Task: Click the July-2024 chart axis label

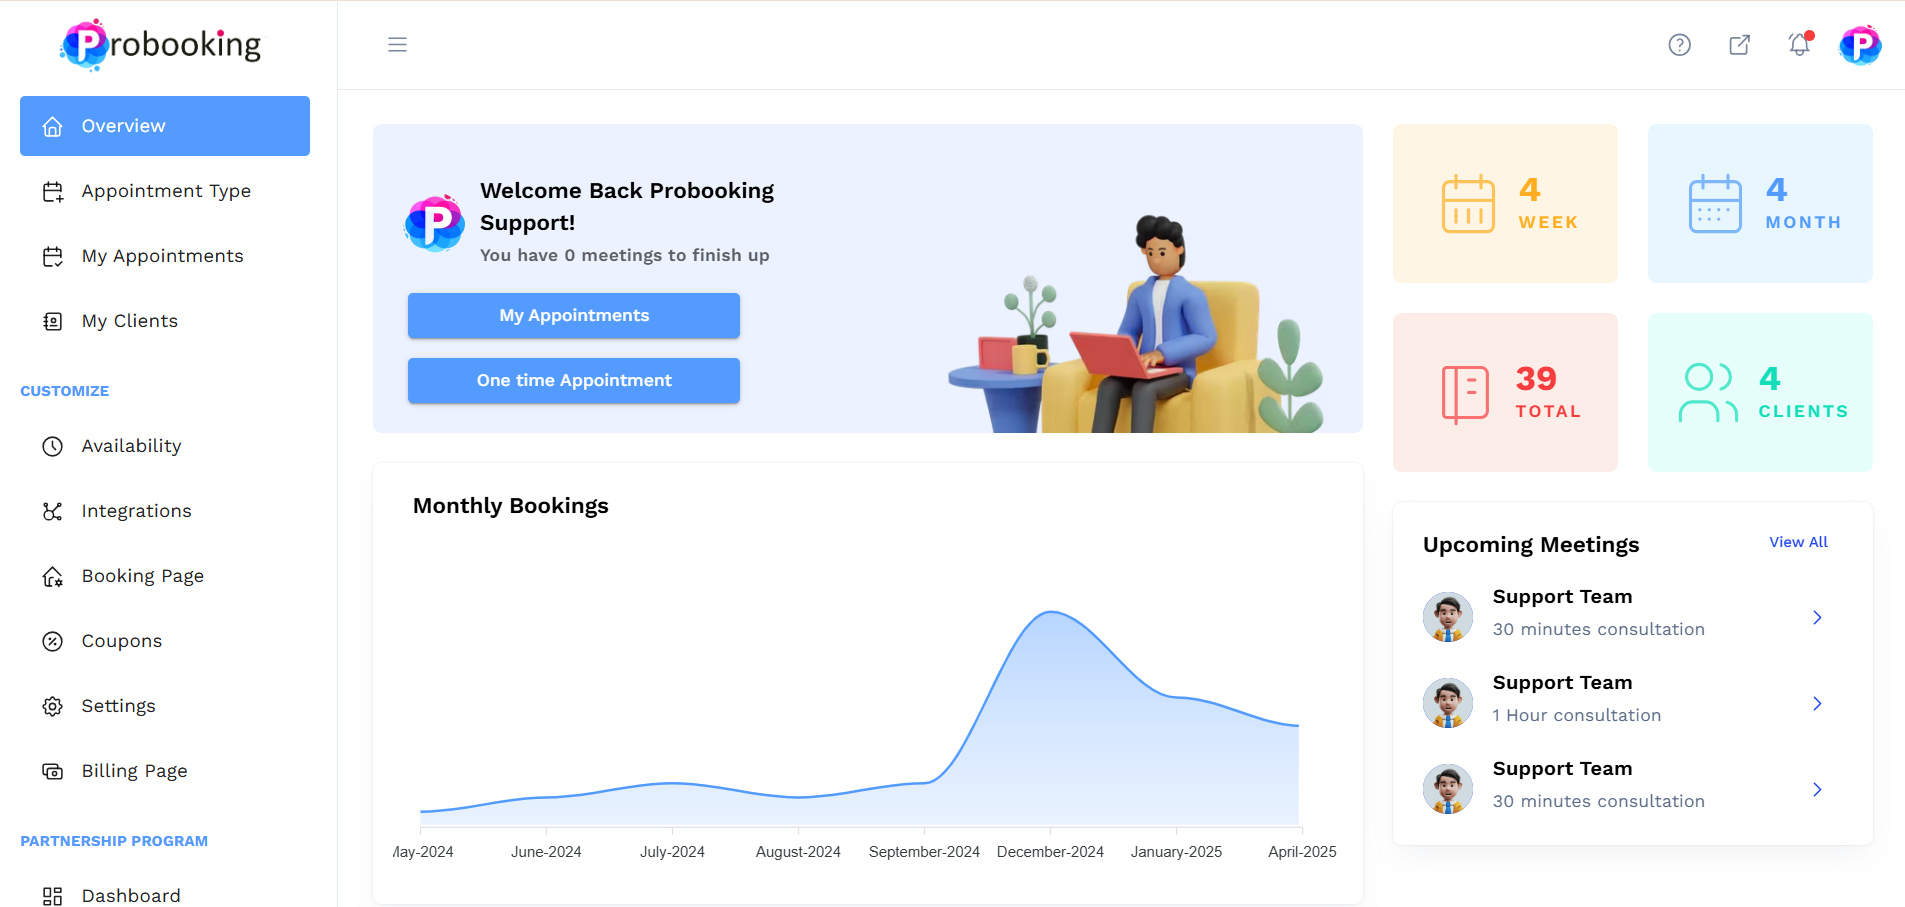Action: coord(672,852)
